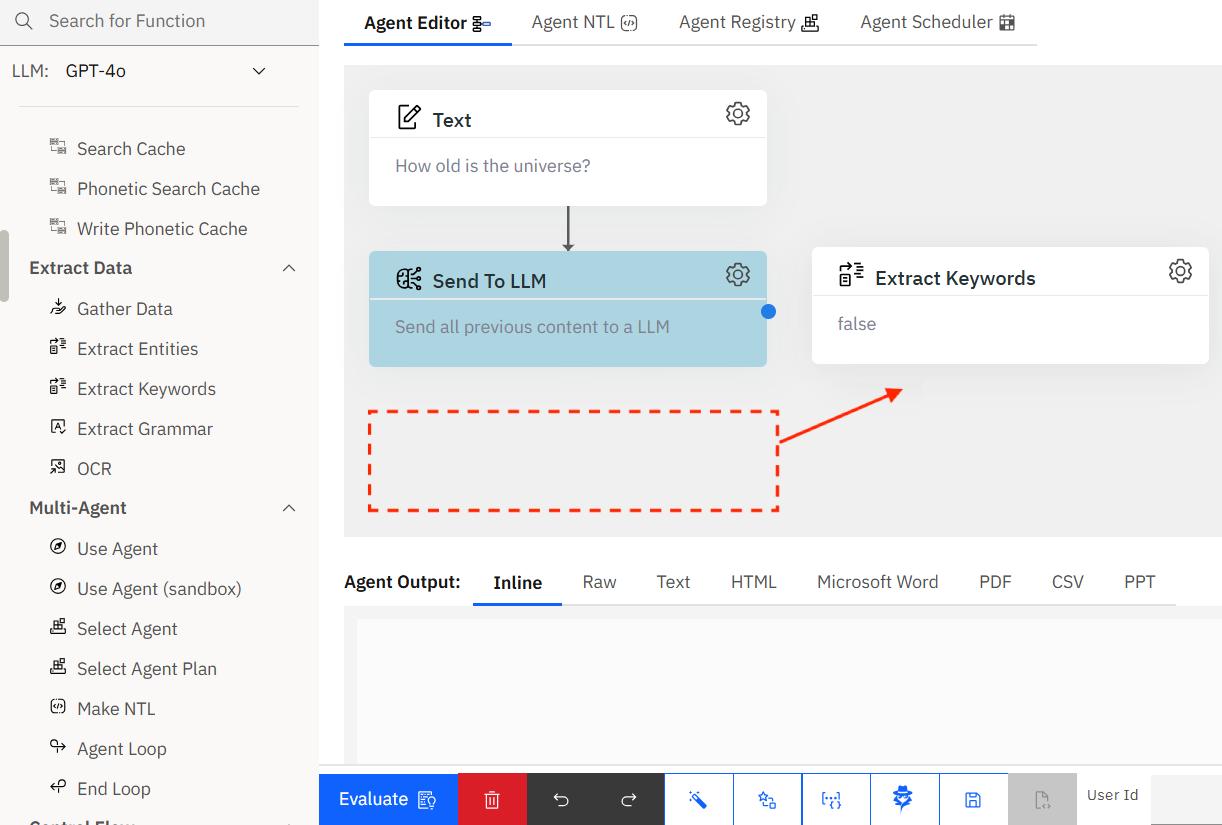Click the Evaluate button
The width and height of the screenshot is (1222, 825).
(x=388, y=799)
